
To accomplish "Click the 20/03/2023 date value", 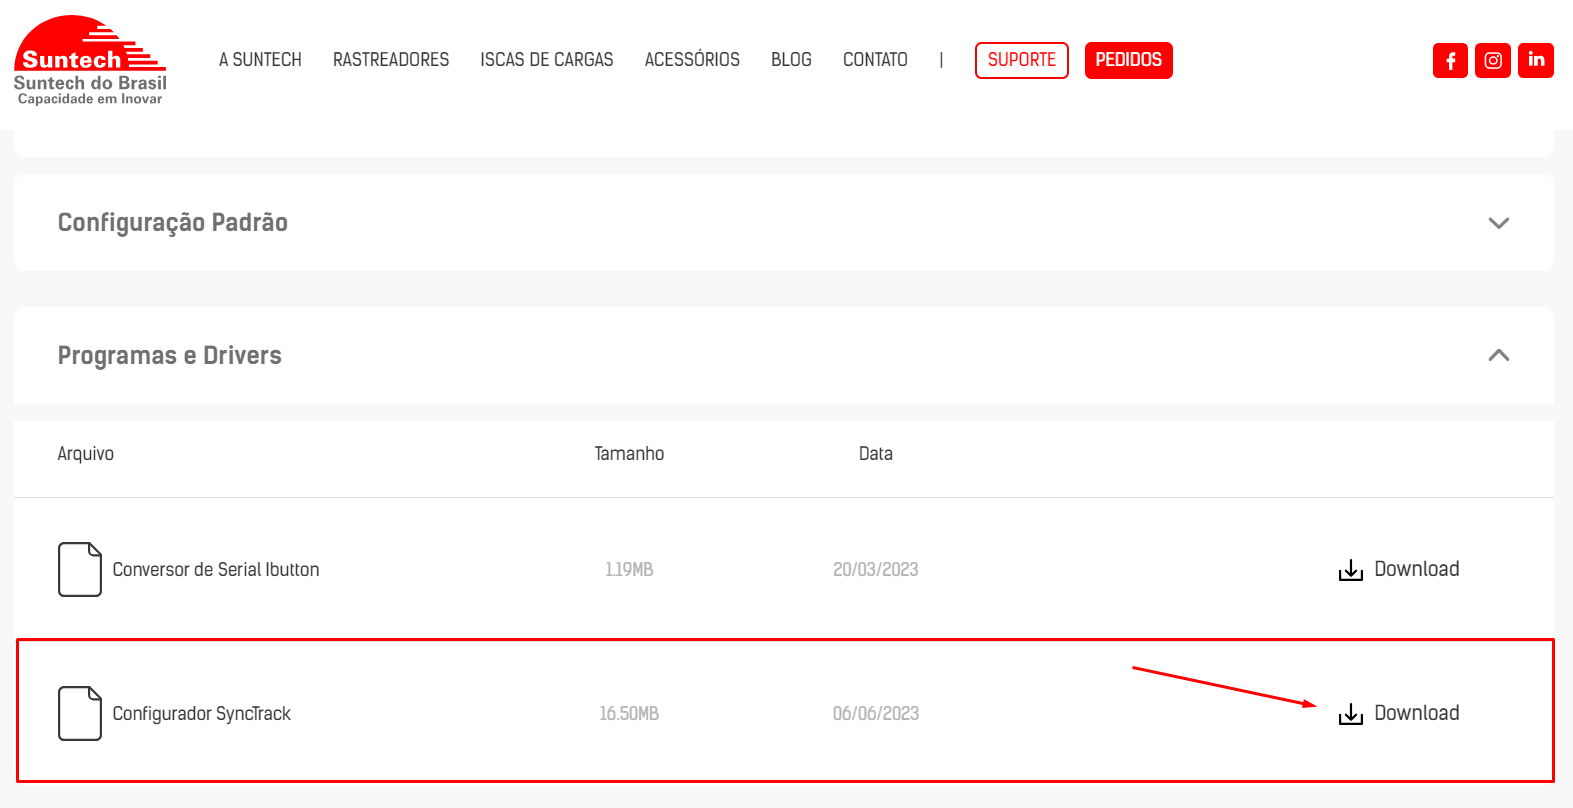I will (876, 570).
